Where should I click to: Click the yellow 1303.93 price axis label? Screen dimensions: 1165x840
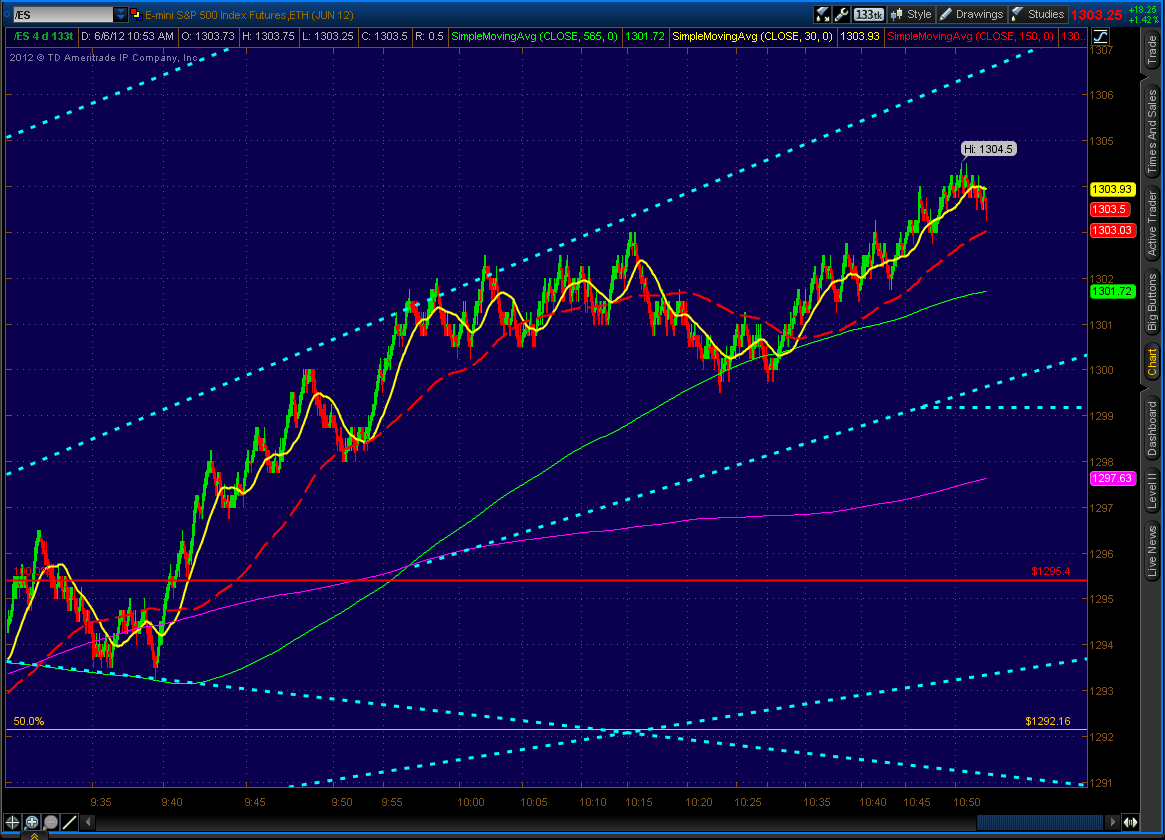tap(1112, 189)
